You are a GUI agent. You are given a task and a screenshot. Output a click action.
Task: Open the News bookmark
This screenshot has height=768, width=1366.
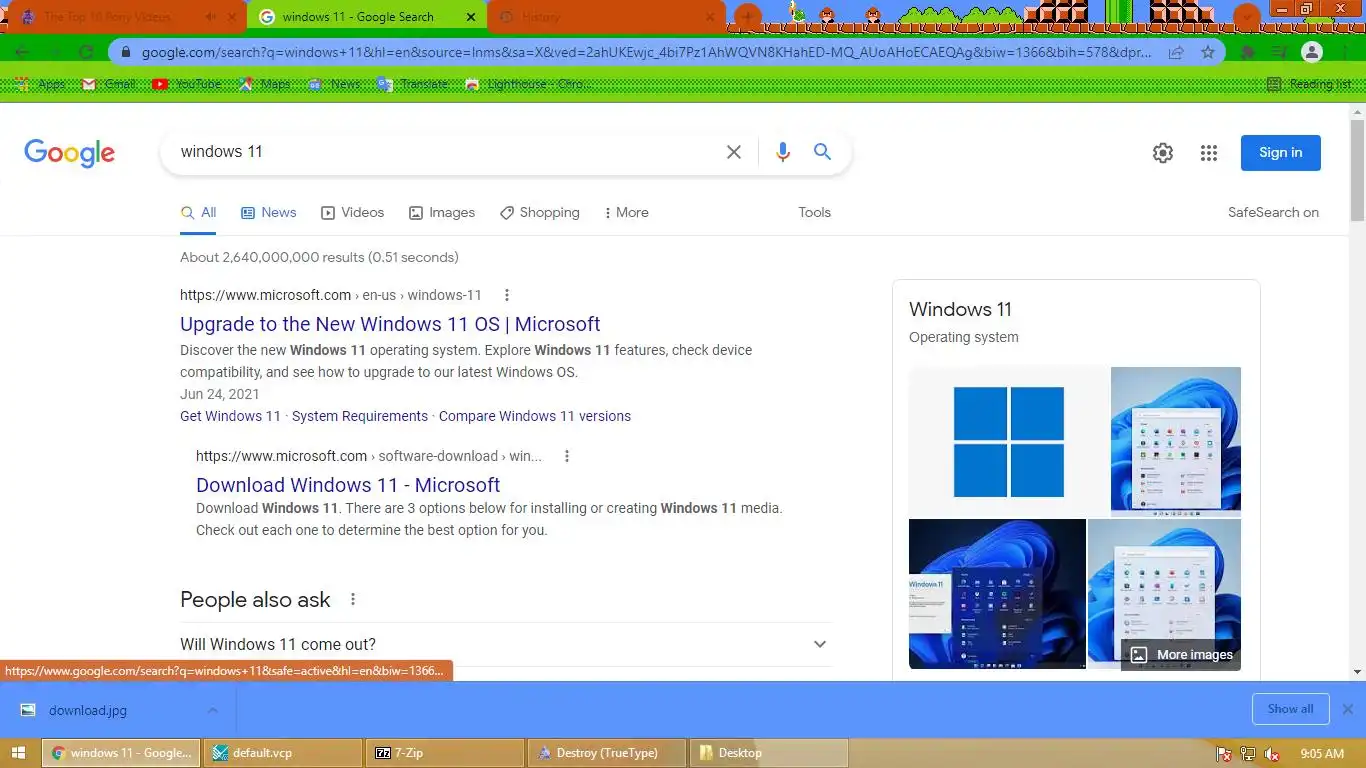[334, 84]
